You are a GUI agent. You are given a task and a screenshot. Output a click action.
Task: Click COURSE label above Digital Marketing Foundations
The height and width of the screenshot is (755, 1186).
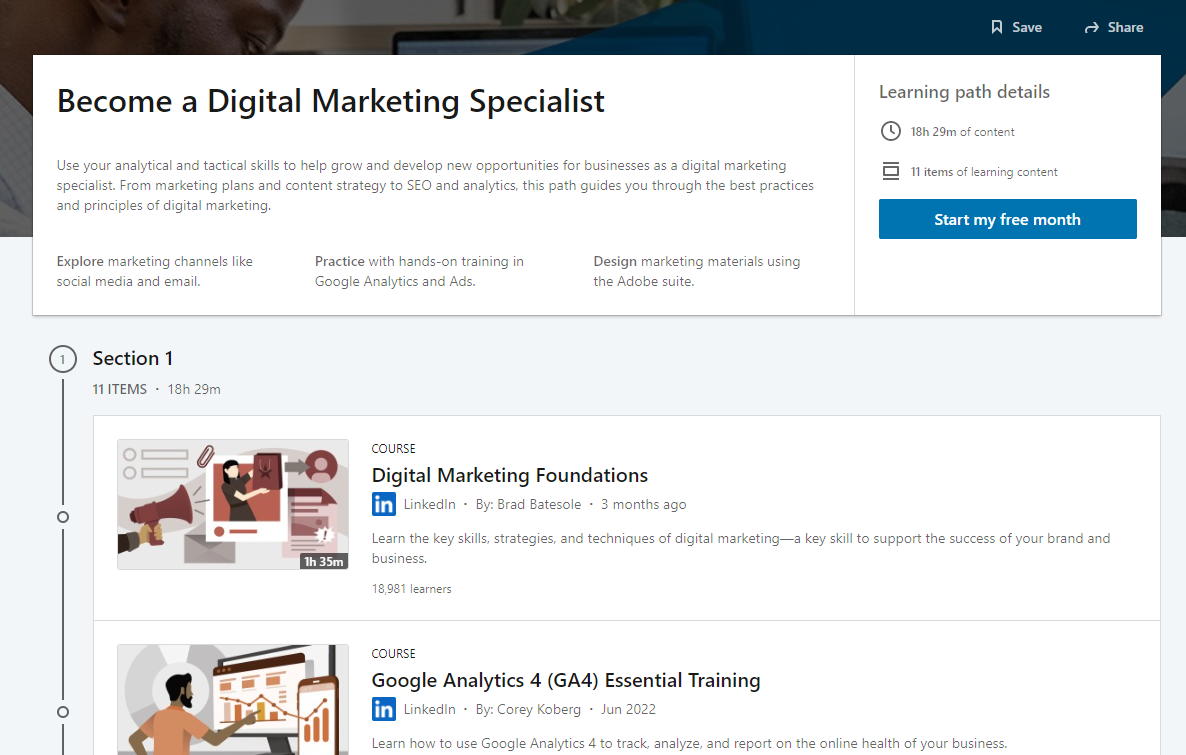393,449
